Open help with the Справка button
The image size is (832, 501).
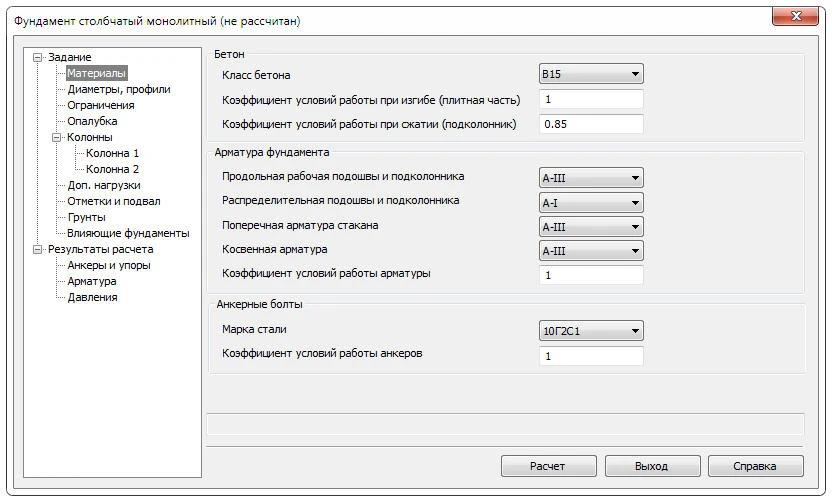coord(755,466)
